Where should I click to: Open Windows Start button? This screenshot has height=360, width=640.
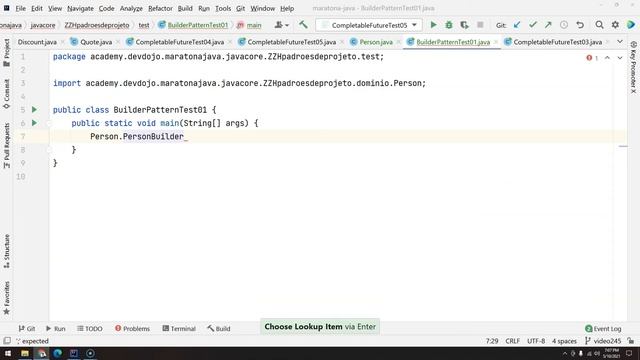8,353
